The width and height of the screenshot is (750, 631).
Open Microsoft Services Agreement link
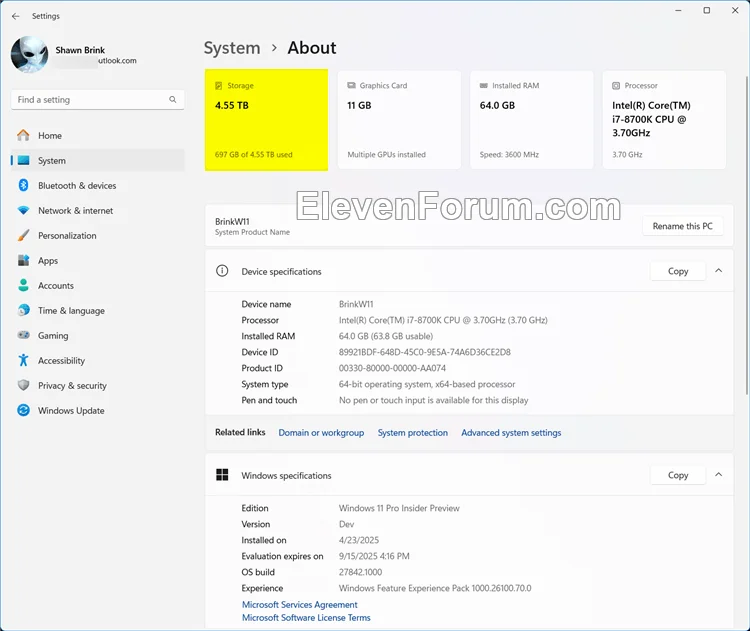[300, 605]
